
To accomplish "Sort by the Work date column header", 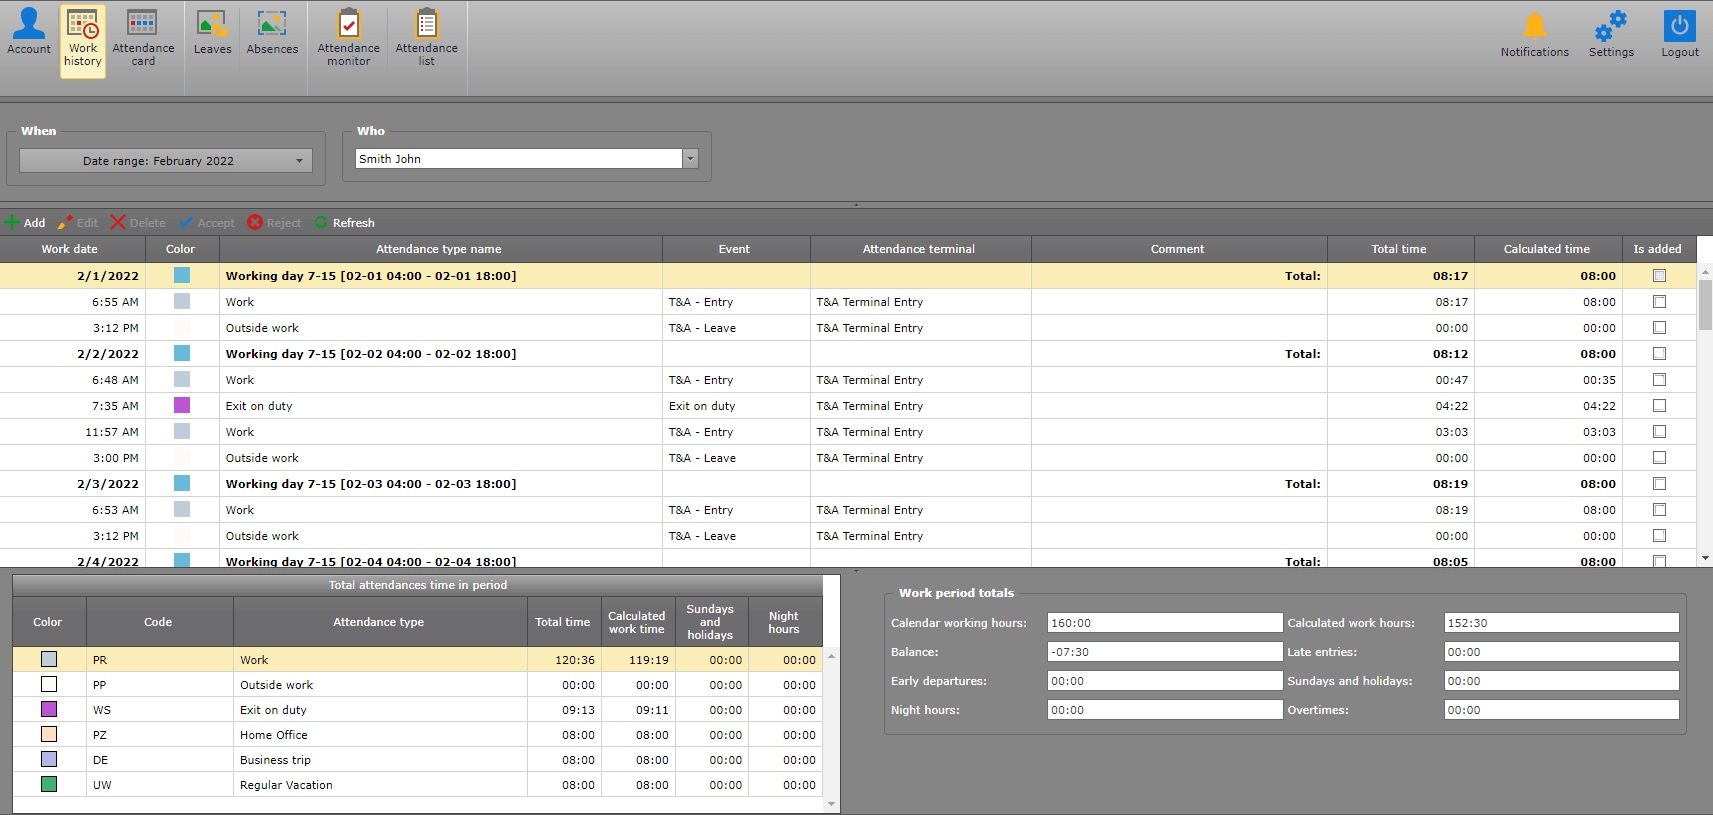I will [x=70, y=249].
